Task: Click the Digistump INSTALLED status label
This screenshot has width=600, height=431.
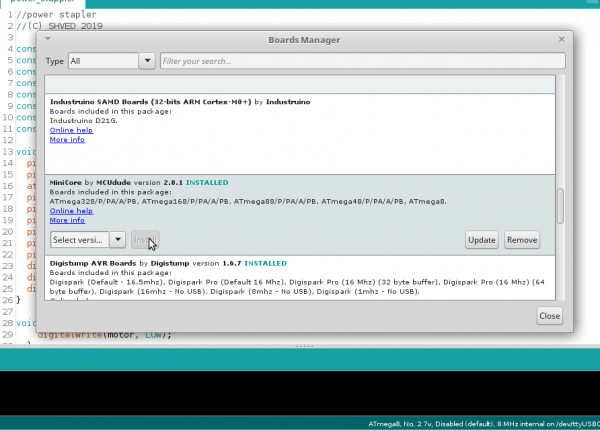Action: click(x=266, y=263)
